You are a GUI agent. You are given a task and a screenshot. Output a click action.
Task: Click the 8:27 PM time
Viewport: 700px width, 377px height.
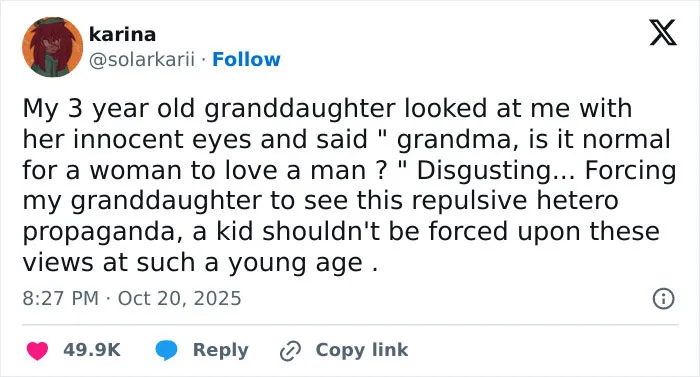pos(60,298)
